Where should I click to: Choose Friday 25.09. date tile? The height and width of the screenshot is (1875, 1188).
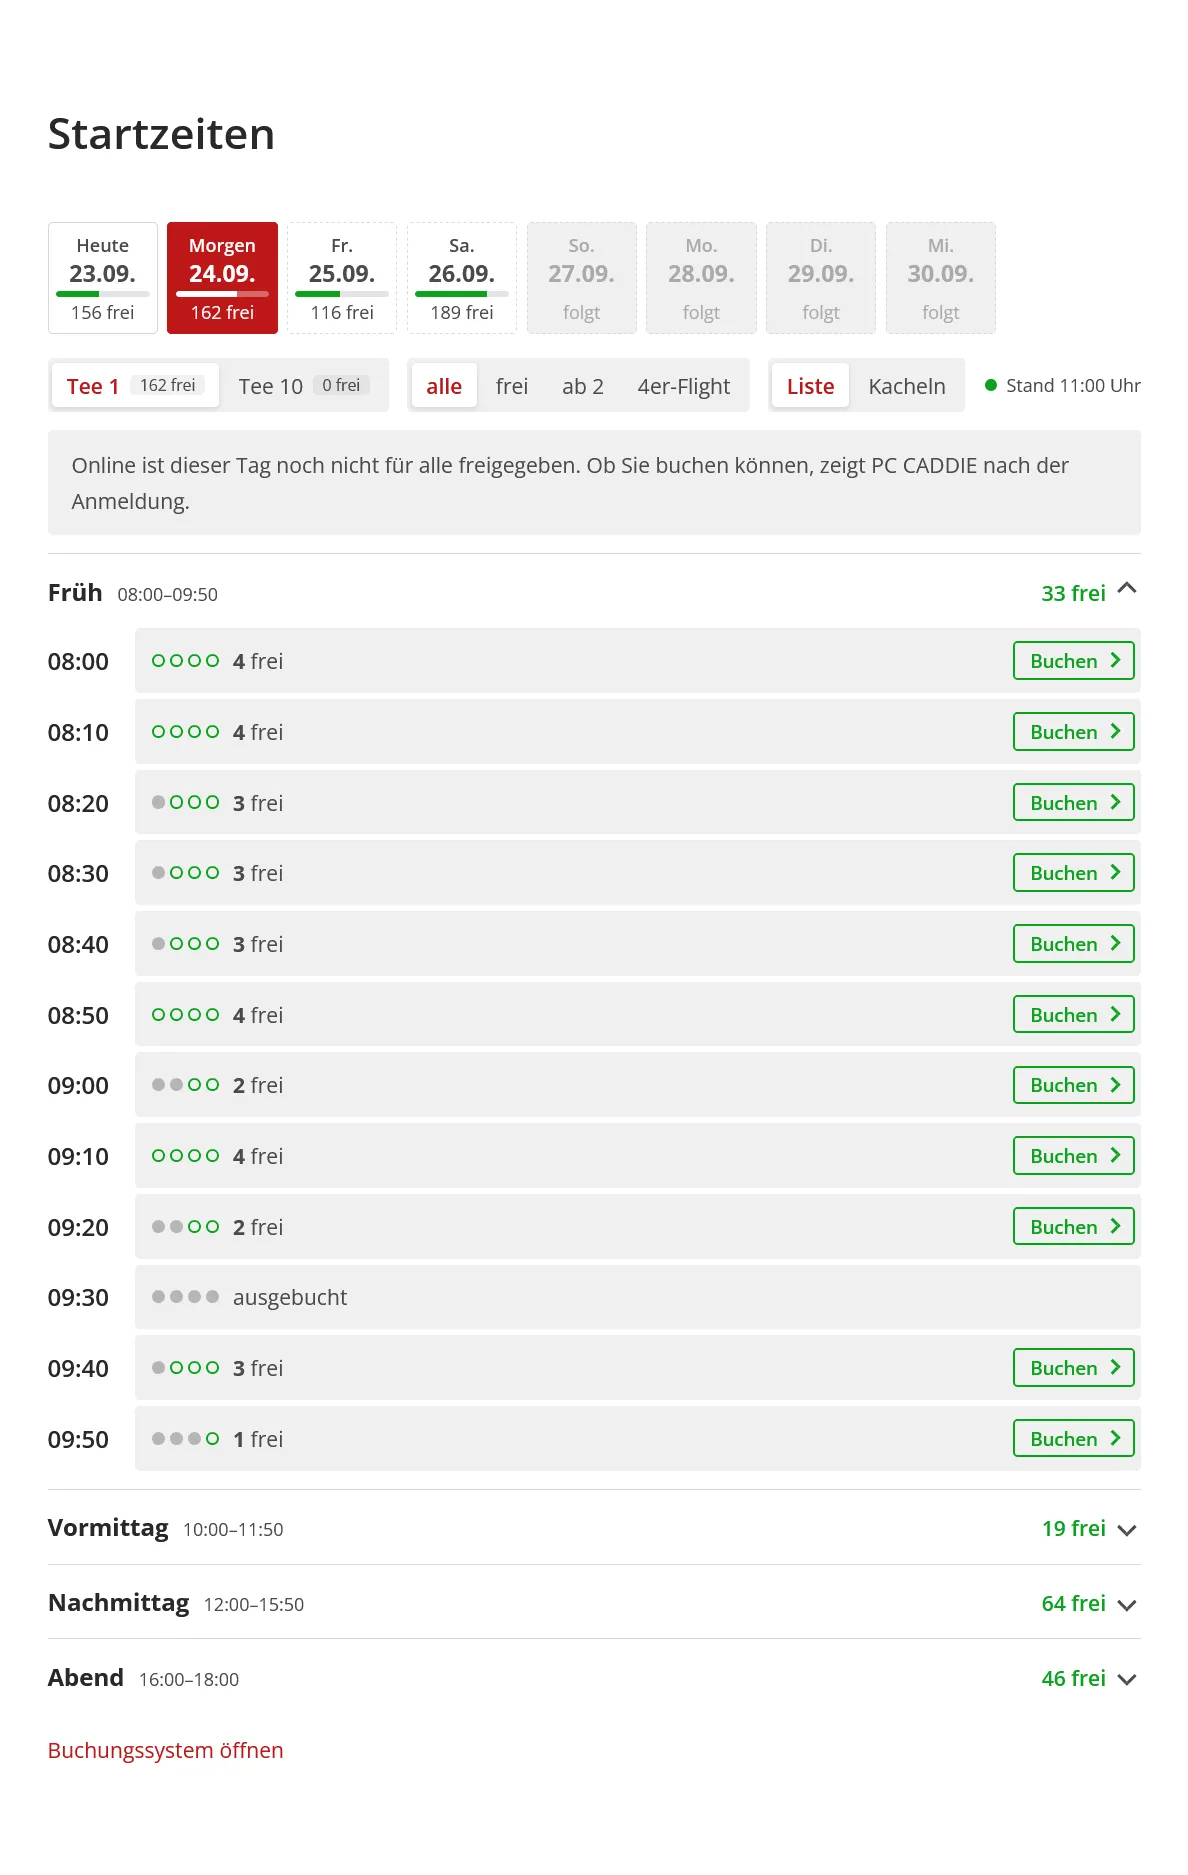click(x=342, y=278)
